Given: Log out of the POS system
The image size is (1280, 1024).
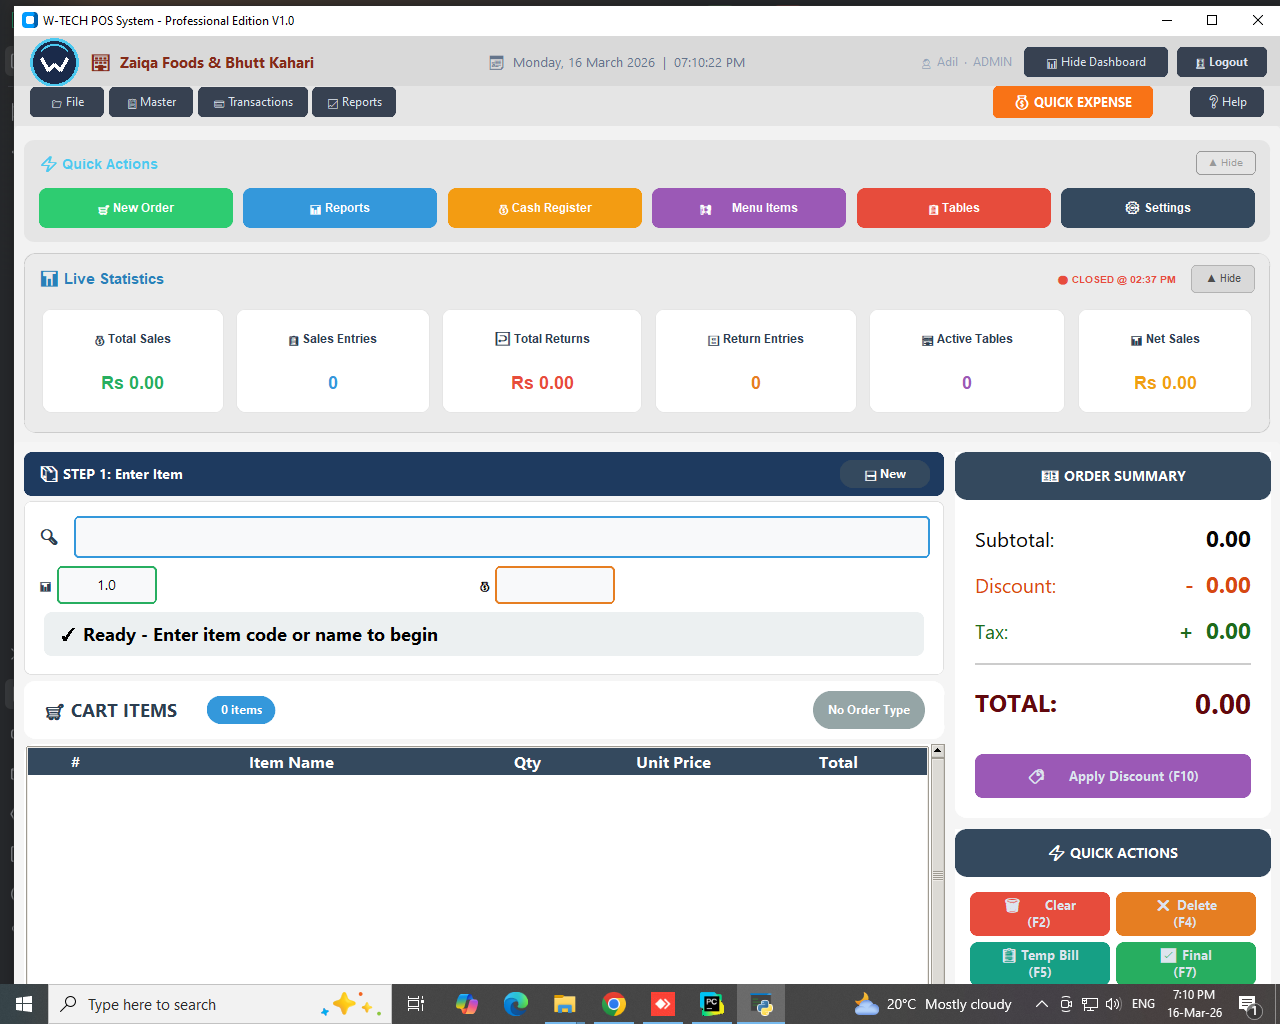Looking at the screenshot, I should pos(1222,62).
